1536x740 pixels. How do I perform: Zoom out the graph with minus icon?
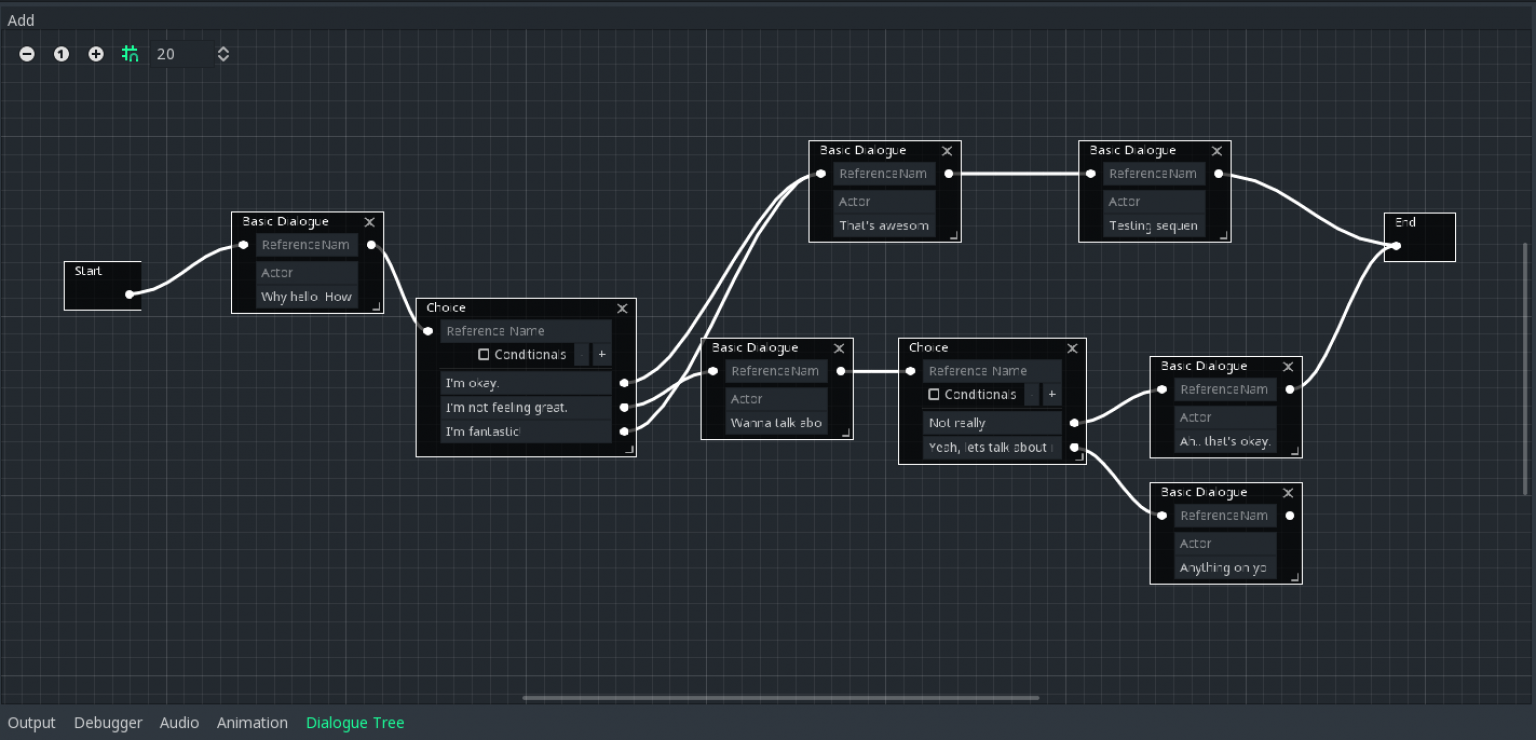pos(27,54)
